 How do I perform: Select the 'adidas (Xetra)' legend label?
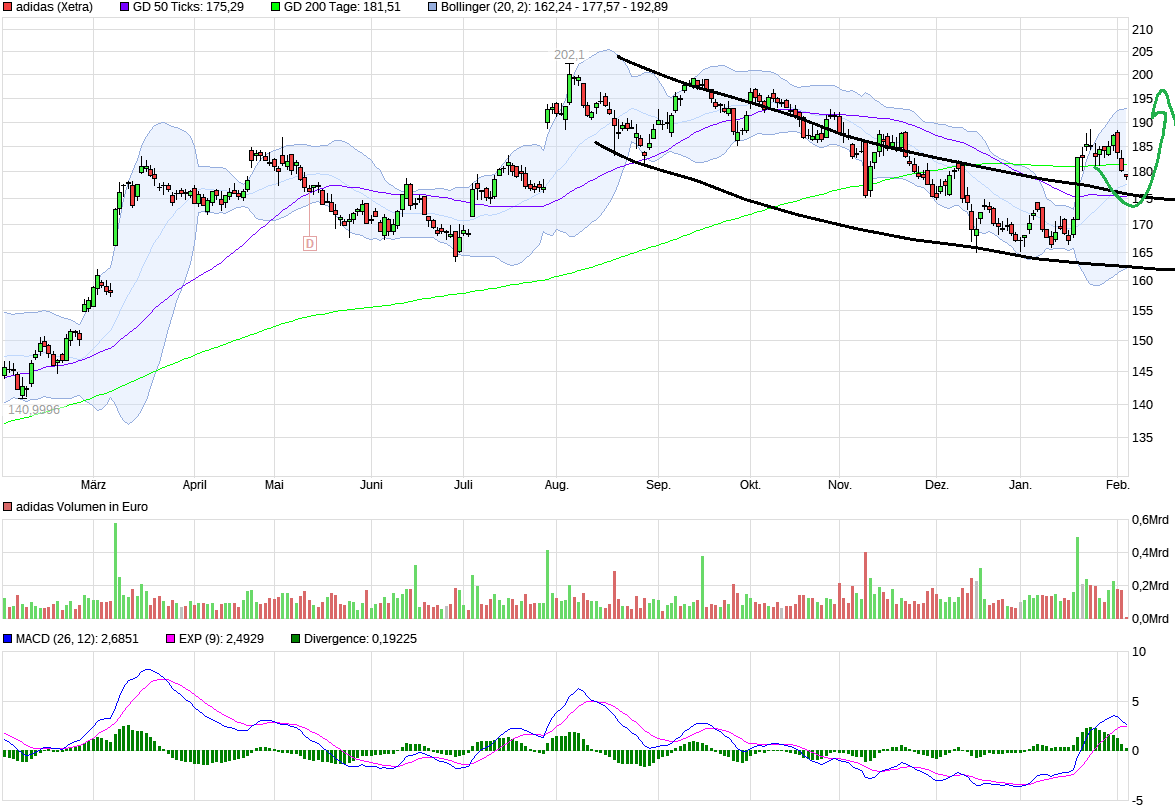55,7
